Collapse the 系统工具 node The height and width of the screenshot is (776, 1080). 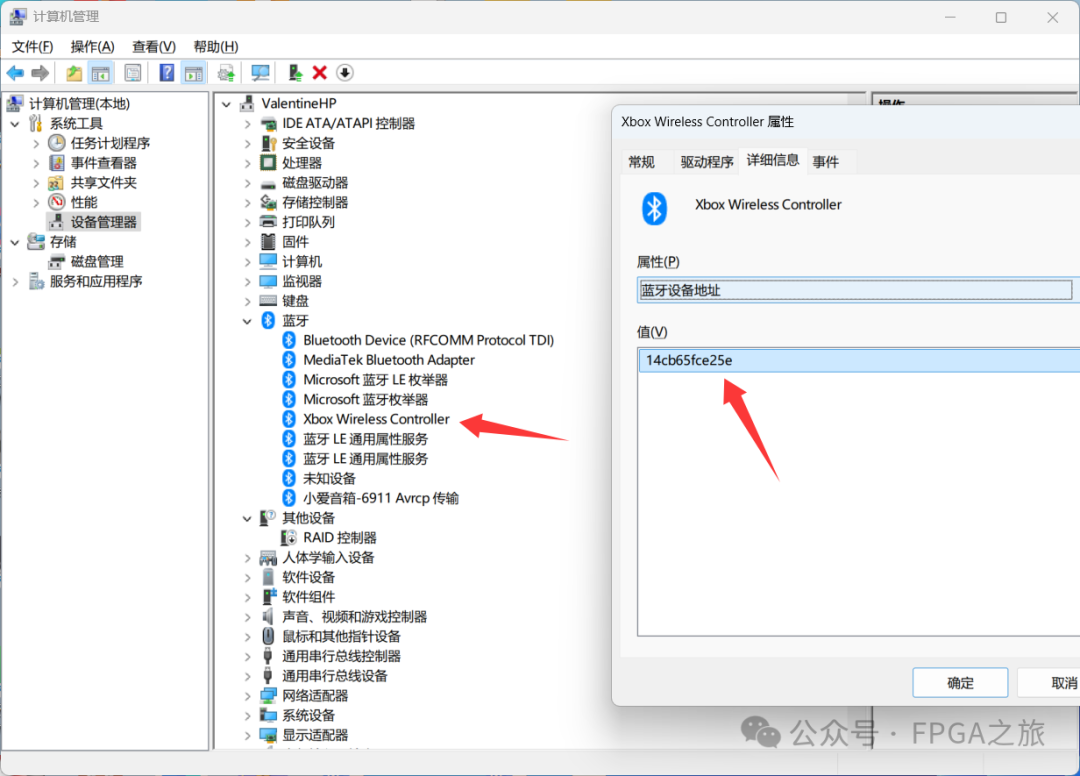pyautogui.click(x=15, y=124)
